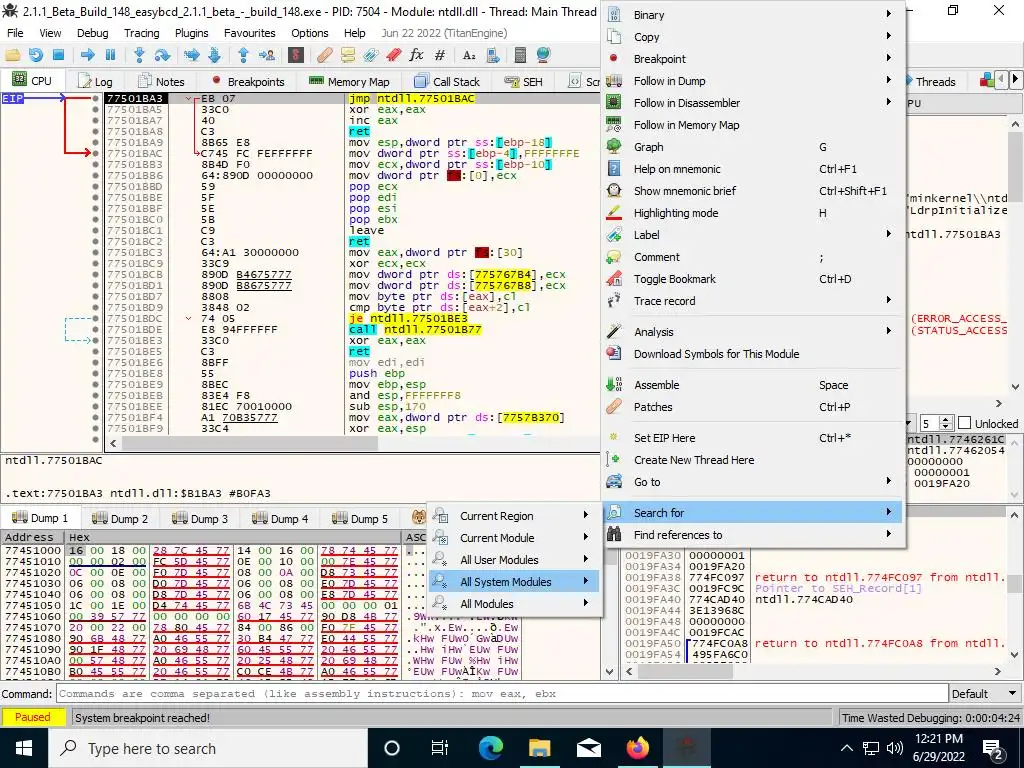Open the Labels toolbar icon
Screen dimensions: 1024x768
370,56
